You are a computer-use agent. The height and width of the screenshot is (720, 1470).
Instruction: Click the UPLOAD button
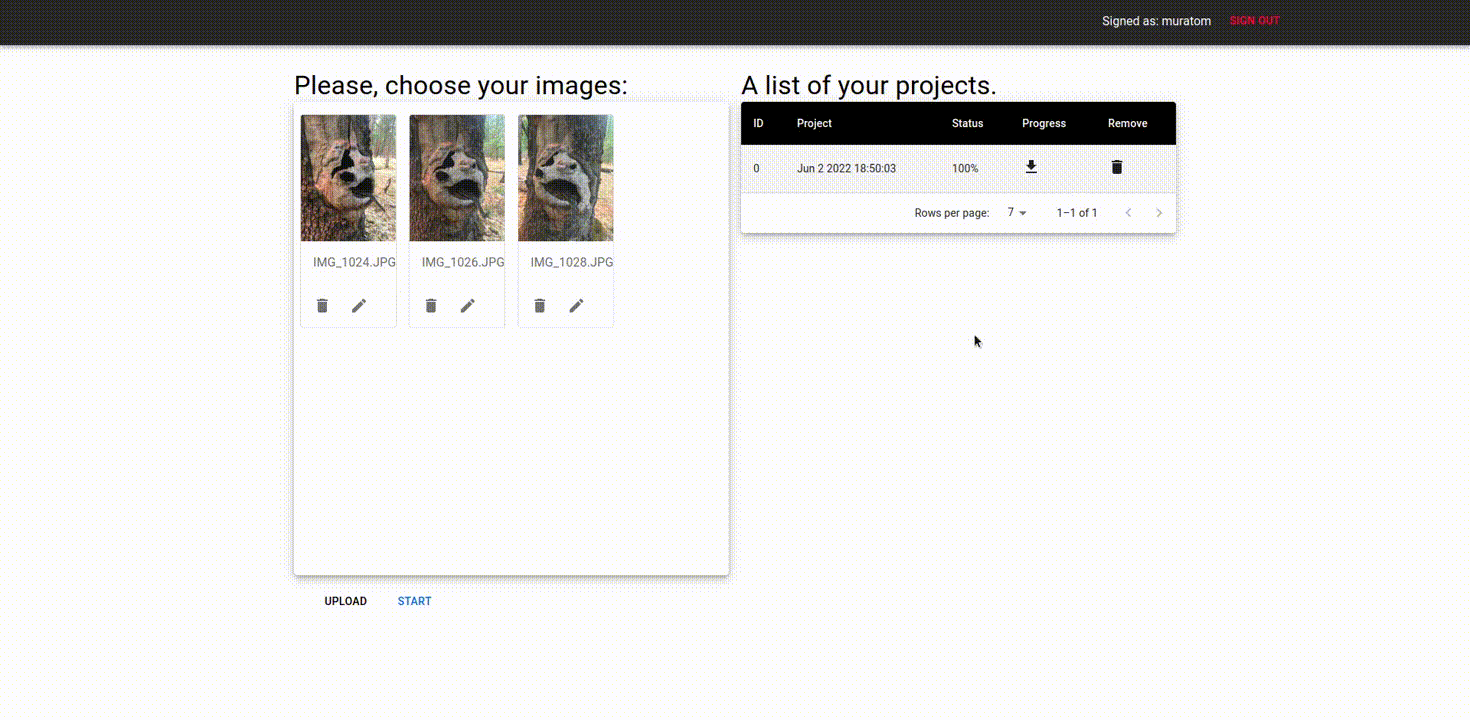click(345, 601)
